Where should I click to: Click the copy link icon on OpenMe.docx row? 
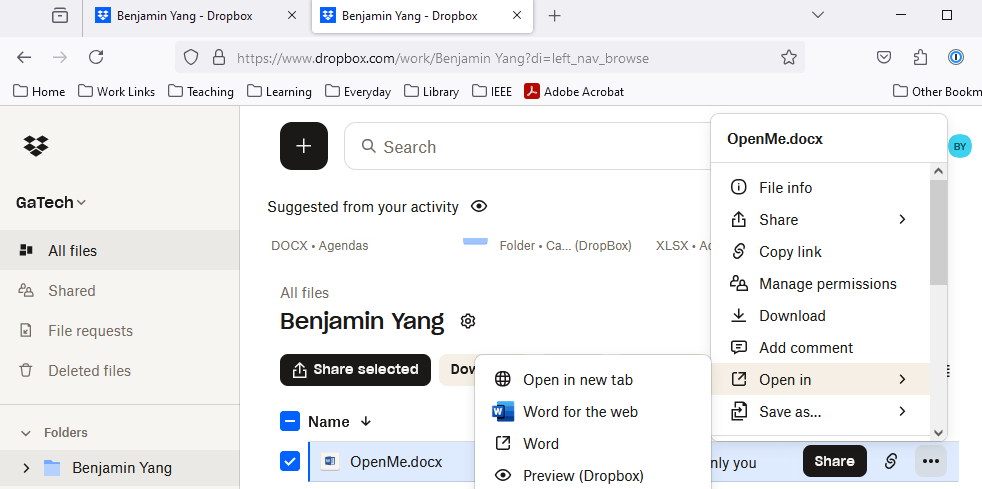coord(889,461)
